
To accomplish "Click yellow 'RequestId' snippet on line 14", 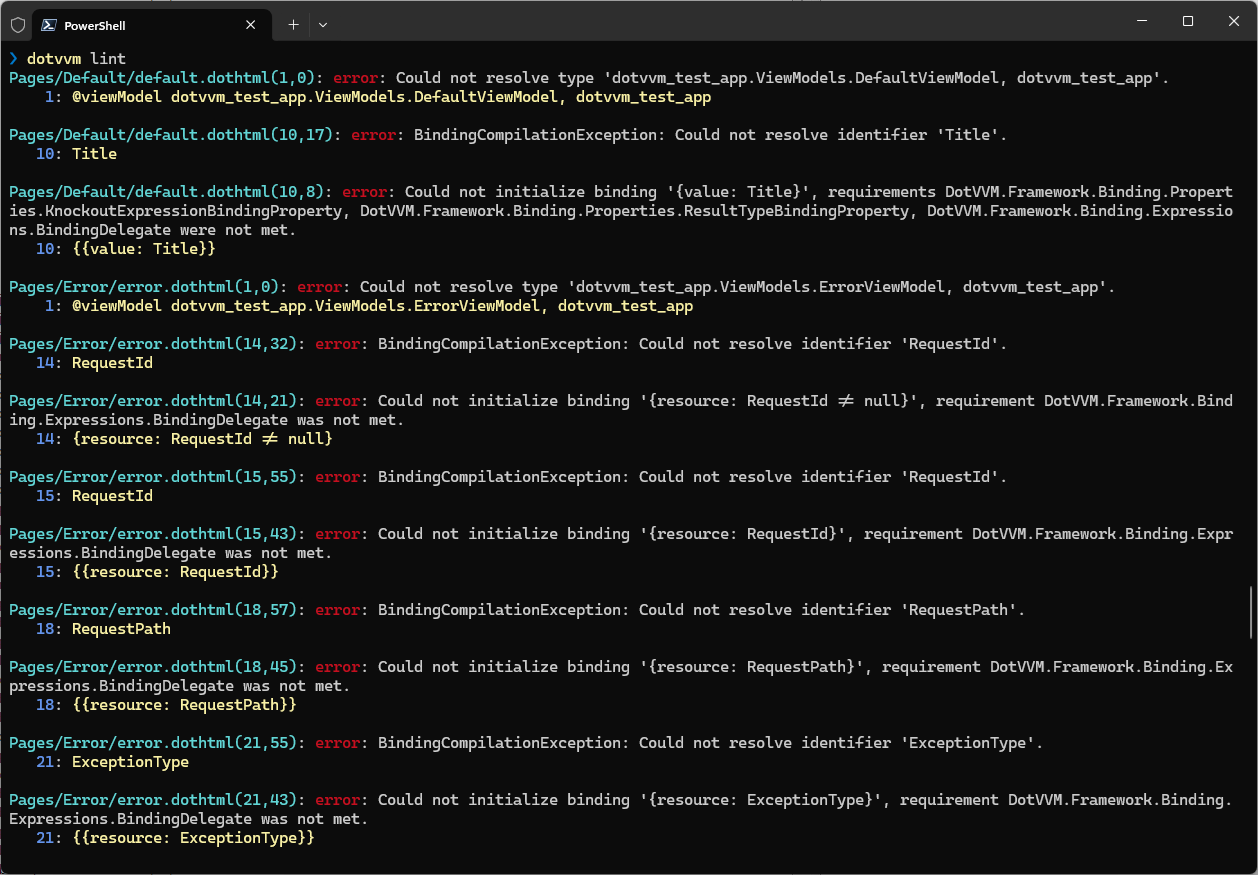I will pos(112,363).
